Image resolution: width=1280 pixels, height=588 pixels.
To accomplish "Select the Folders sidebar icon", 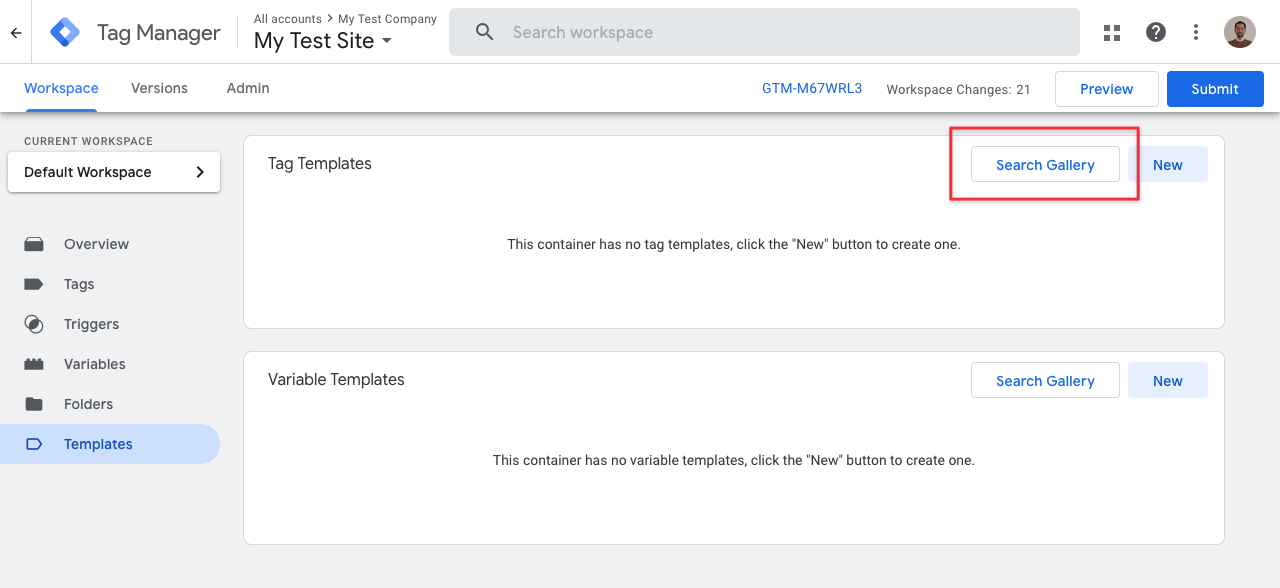I will point(34,404).
